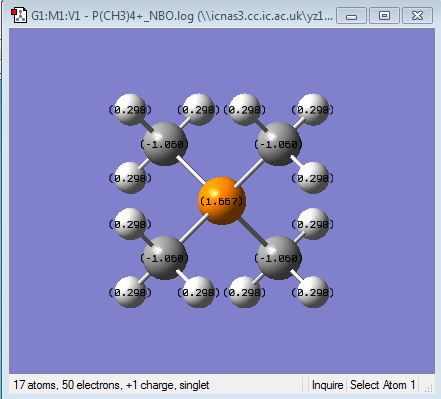Select the top-left corner hydrogen atom

coord(130,109)
